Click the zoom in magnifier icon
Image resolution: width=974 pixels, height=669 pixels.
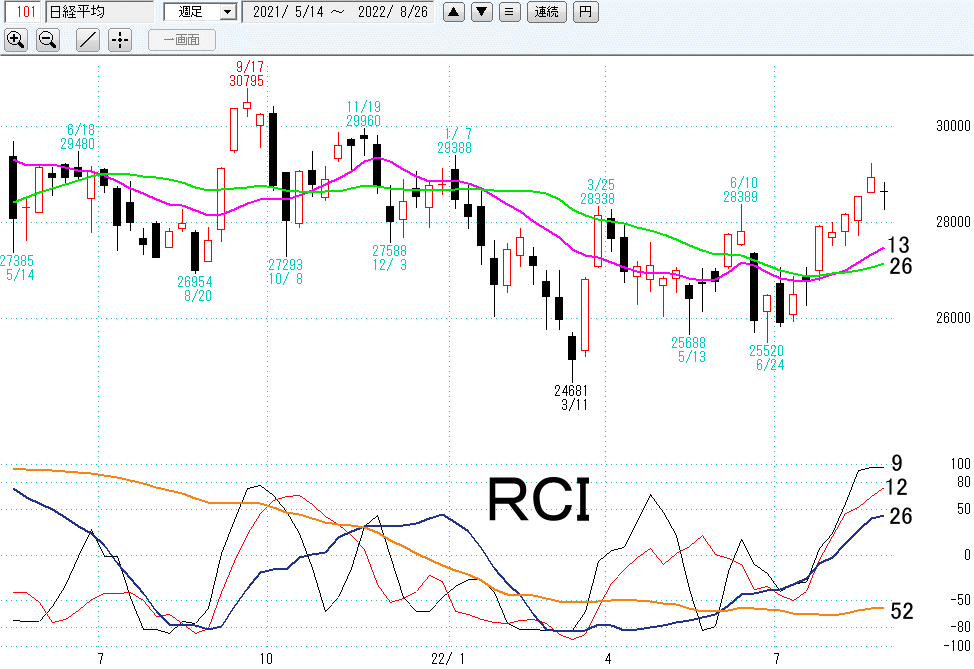pyautogui.click(x=16, y=40)
